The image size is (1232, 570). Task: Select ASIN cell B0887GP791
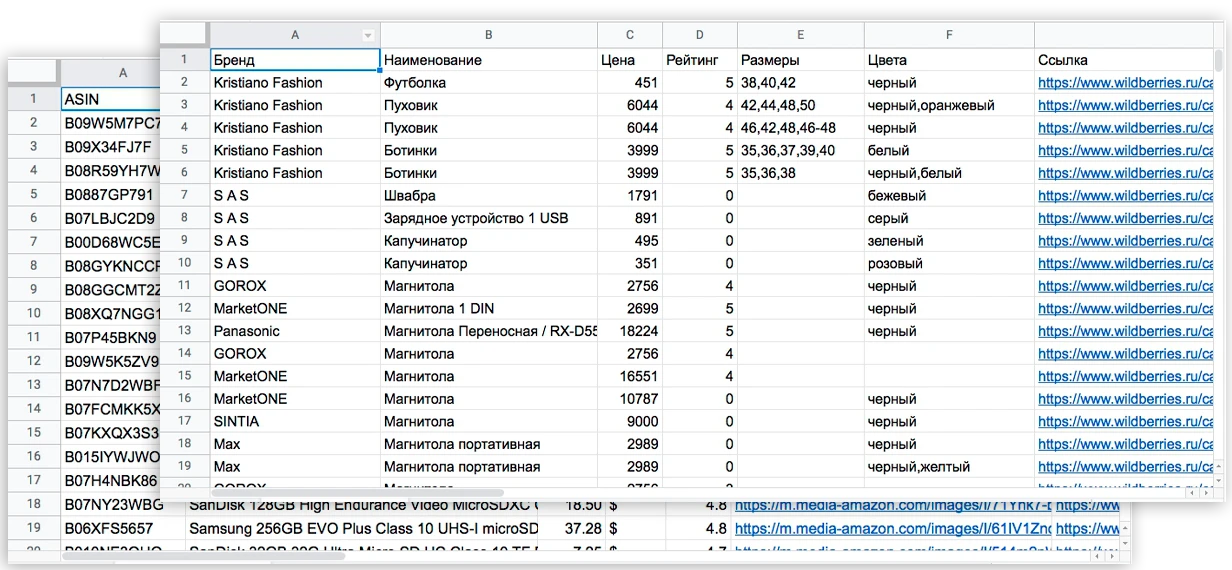[110, 194]
